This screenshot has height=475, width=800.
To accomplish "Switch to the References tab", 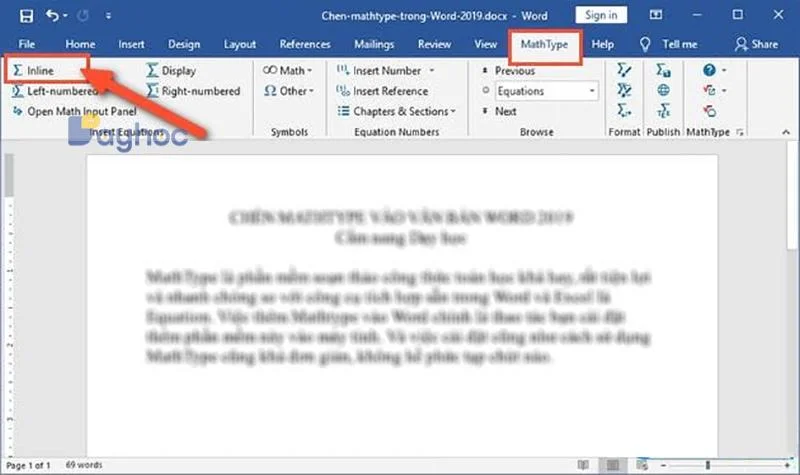I will (305, 44).
